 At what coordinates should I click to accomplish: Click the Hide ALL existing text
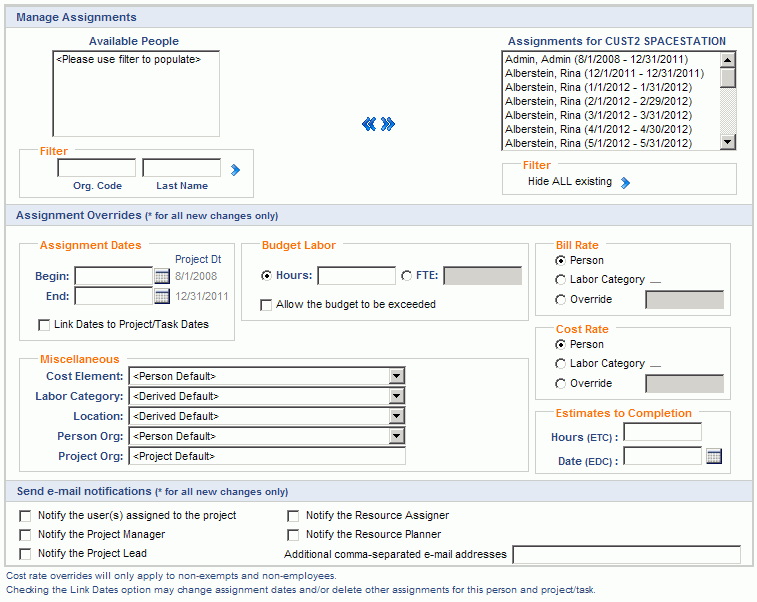point(570,182)
